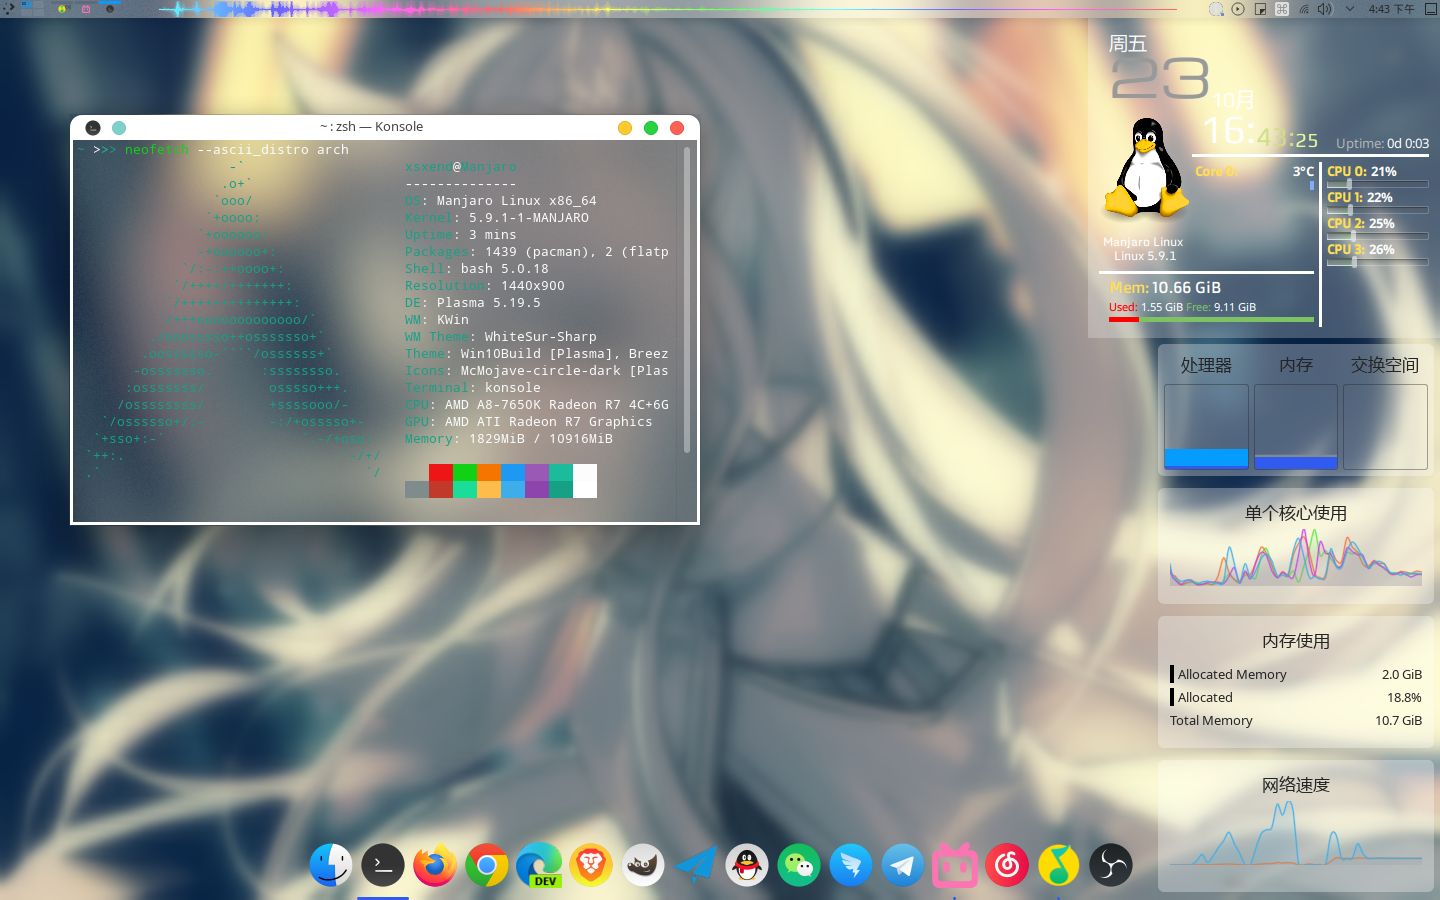The image size is (1440, 900).
Task: Open the sticky note clipboard tray icon
Action: click(x=1260, y=9)
